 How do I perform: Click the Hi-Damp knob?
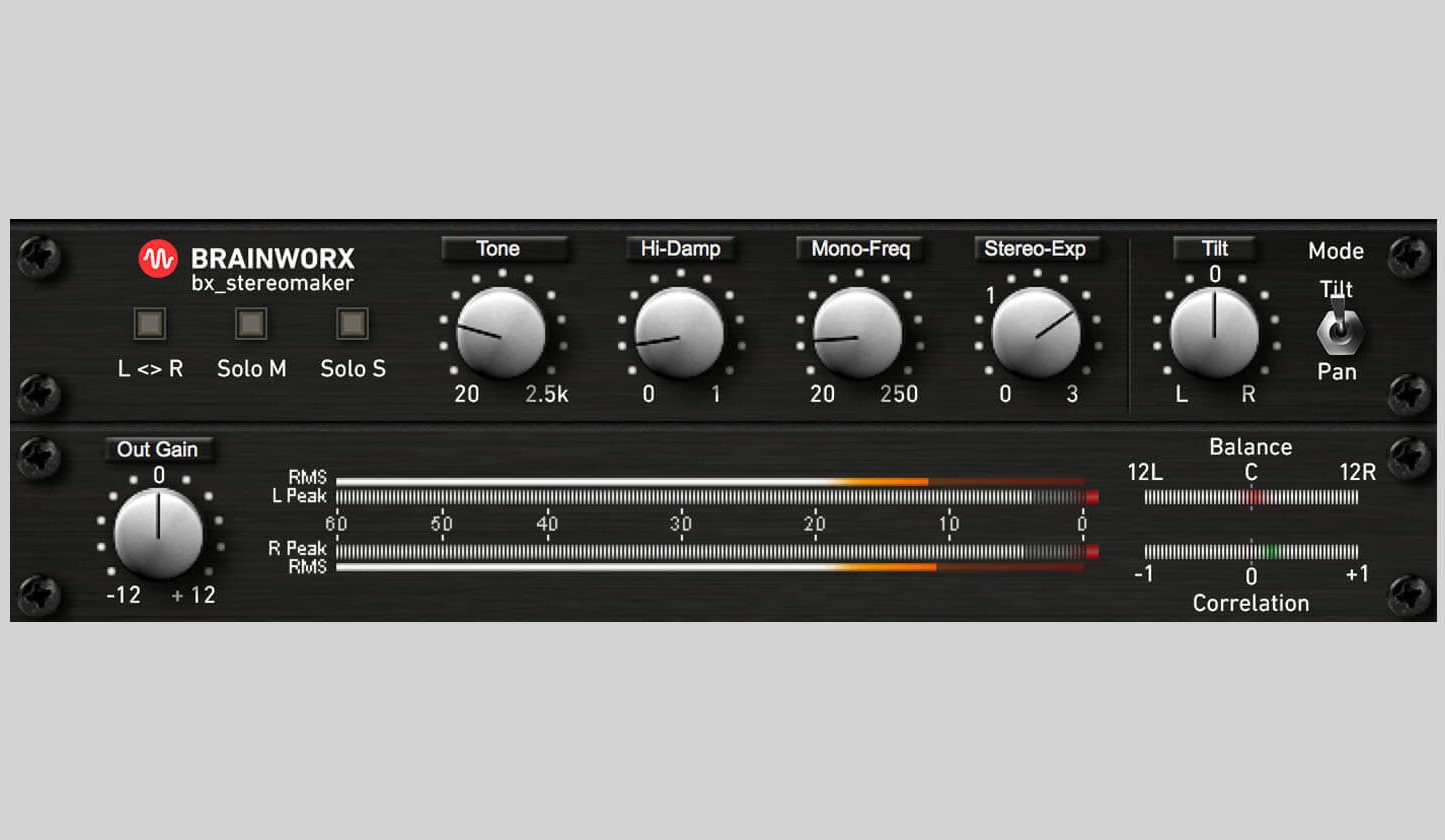[x=679, y=333]
